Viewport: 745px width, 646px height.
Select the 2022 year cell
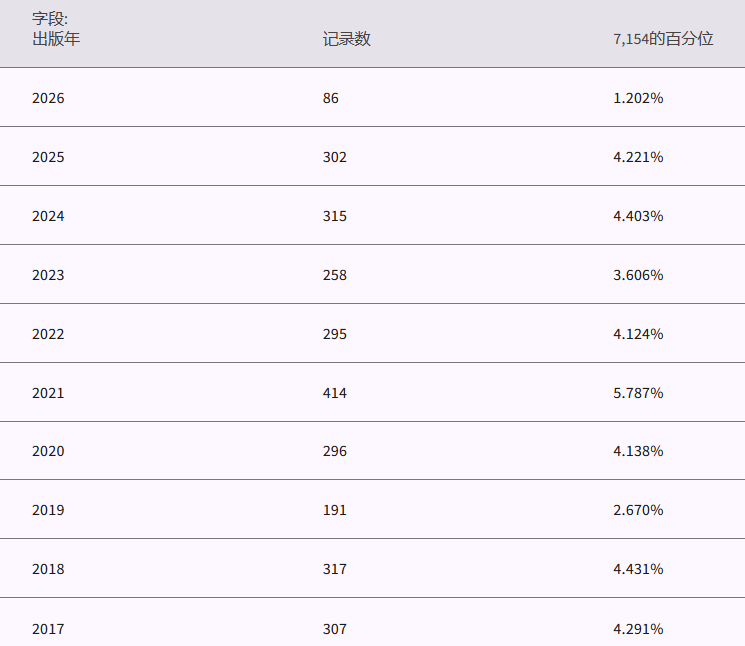pos(48,334)
